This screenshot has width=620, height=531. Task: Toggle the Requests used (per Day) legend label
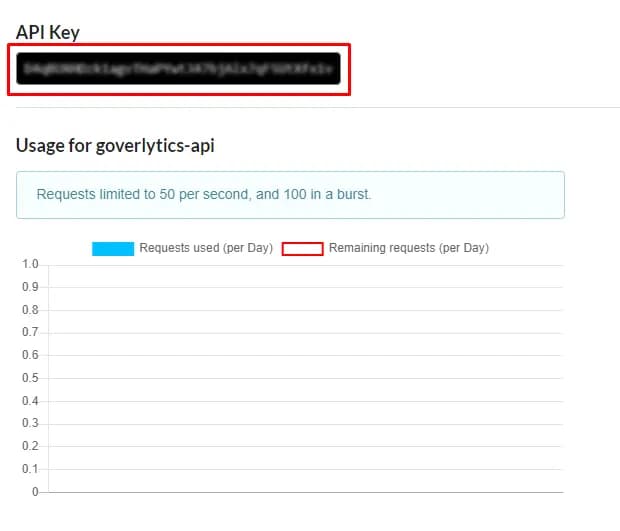(x=206, y=248)
